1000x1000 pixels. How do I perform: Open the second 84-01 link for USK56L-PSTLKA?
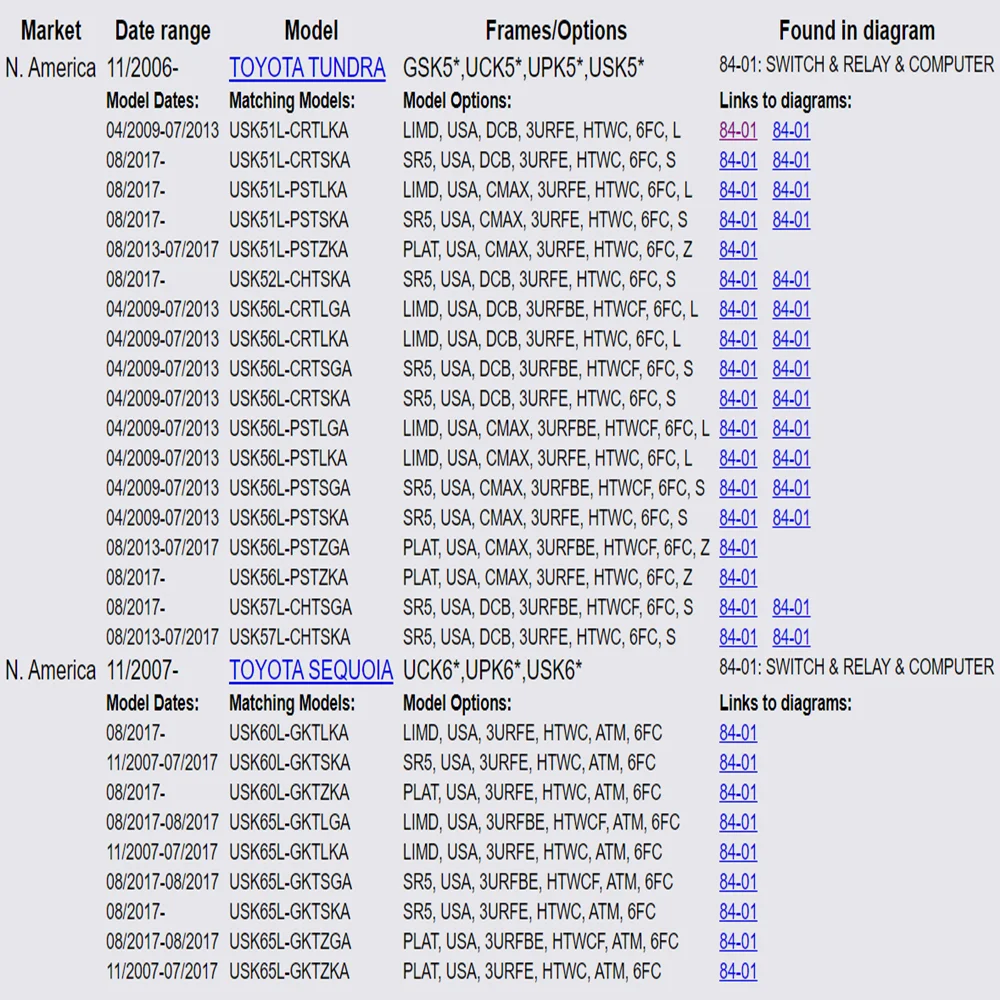click(x=791, y=458)
